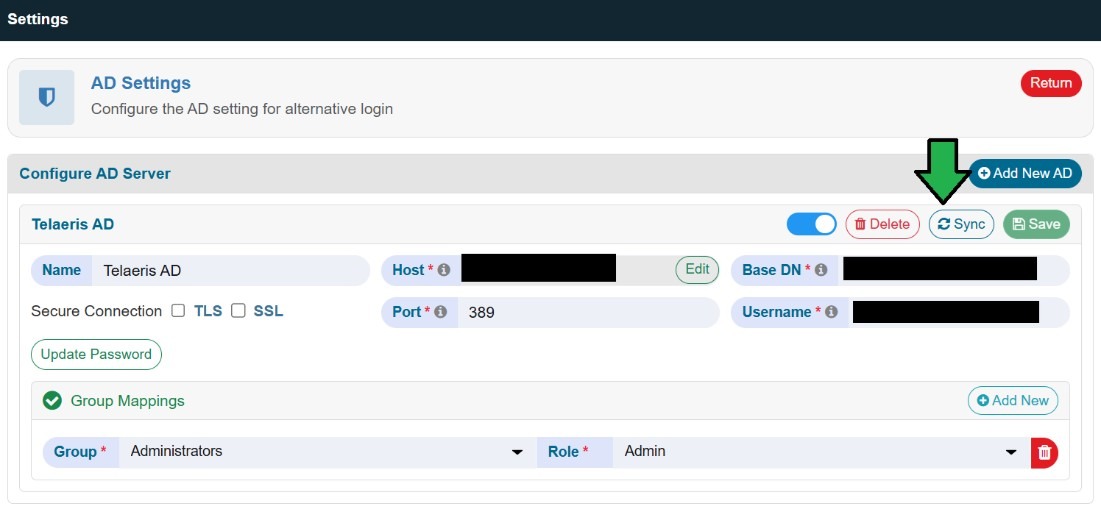Click the info icon next to Username
Image resolution: width=1101 pixels, height=509 pixels.
(830, 312)
